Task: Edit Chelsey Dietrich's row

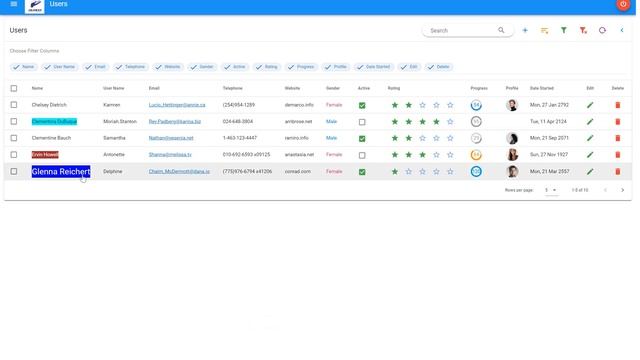Action: [590, 105]
